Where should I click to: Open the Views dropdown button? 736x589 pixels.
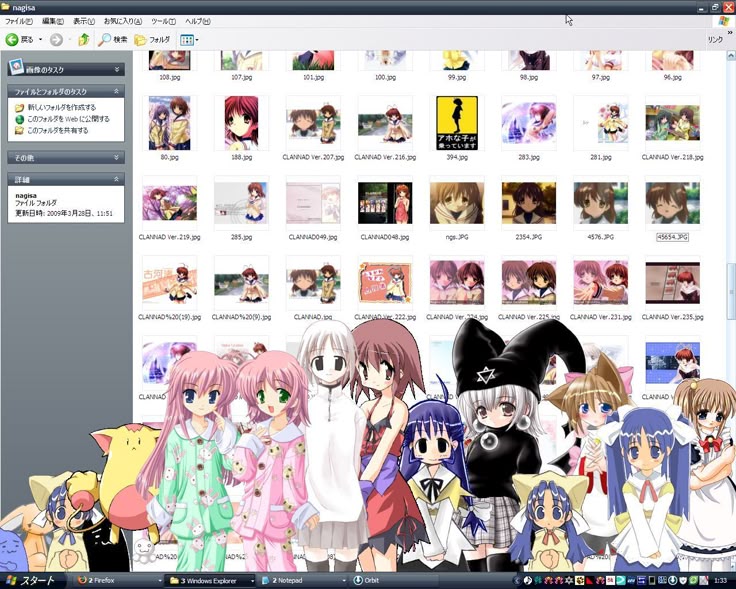point(188,40)
